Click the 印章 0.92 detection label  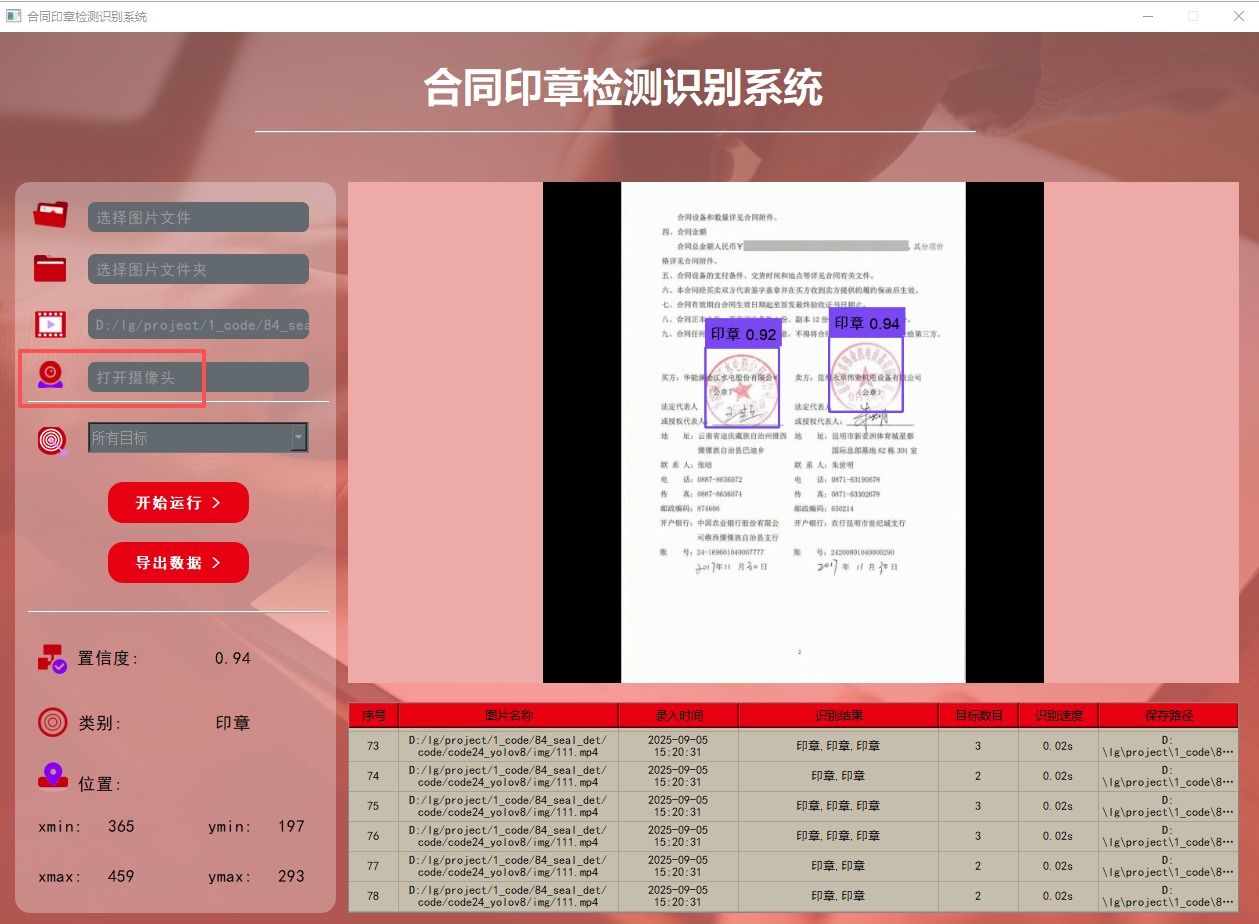[743, 334]
